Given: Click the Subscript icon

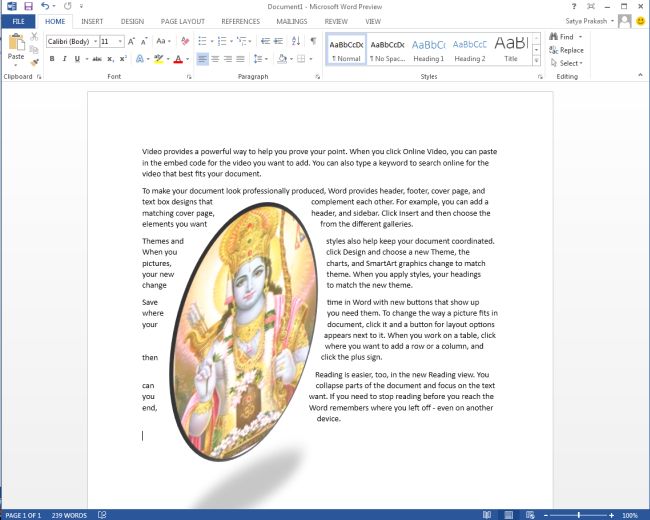Looking at the screenshot, I should (x=110, y=59).
